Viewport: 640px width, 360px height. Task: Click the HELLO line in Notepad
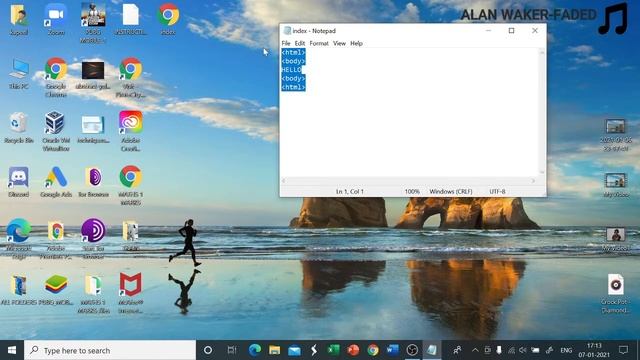tap(291, 70)
